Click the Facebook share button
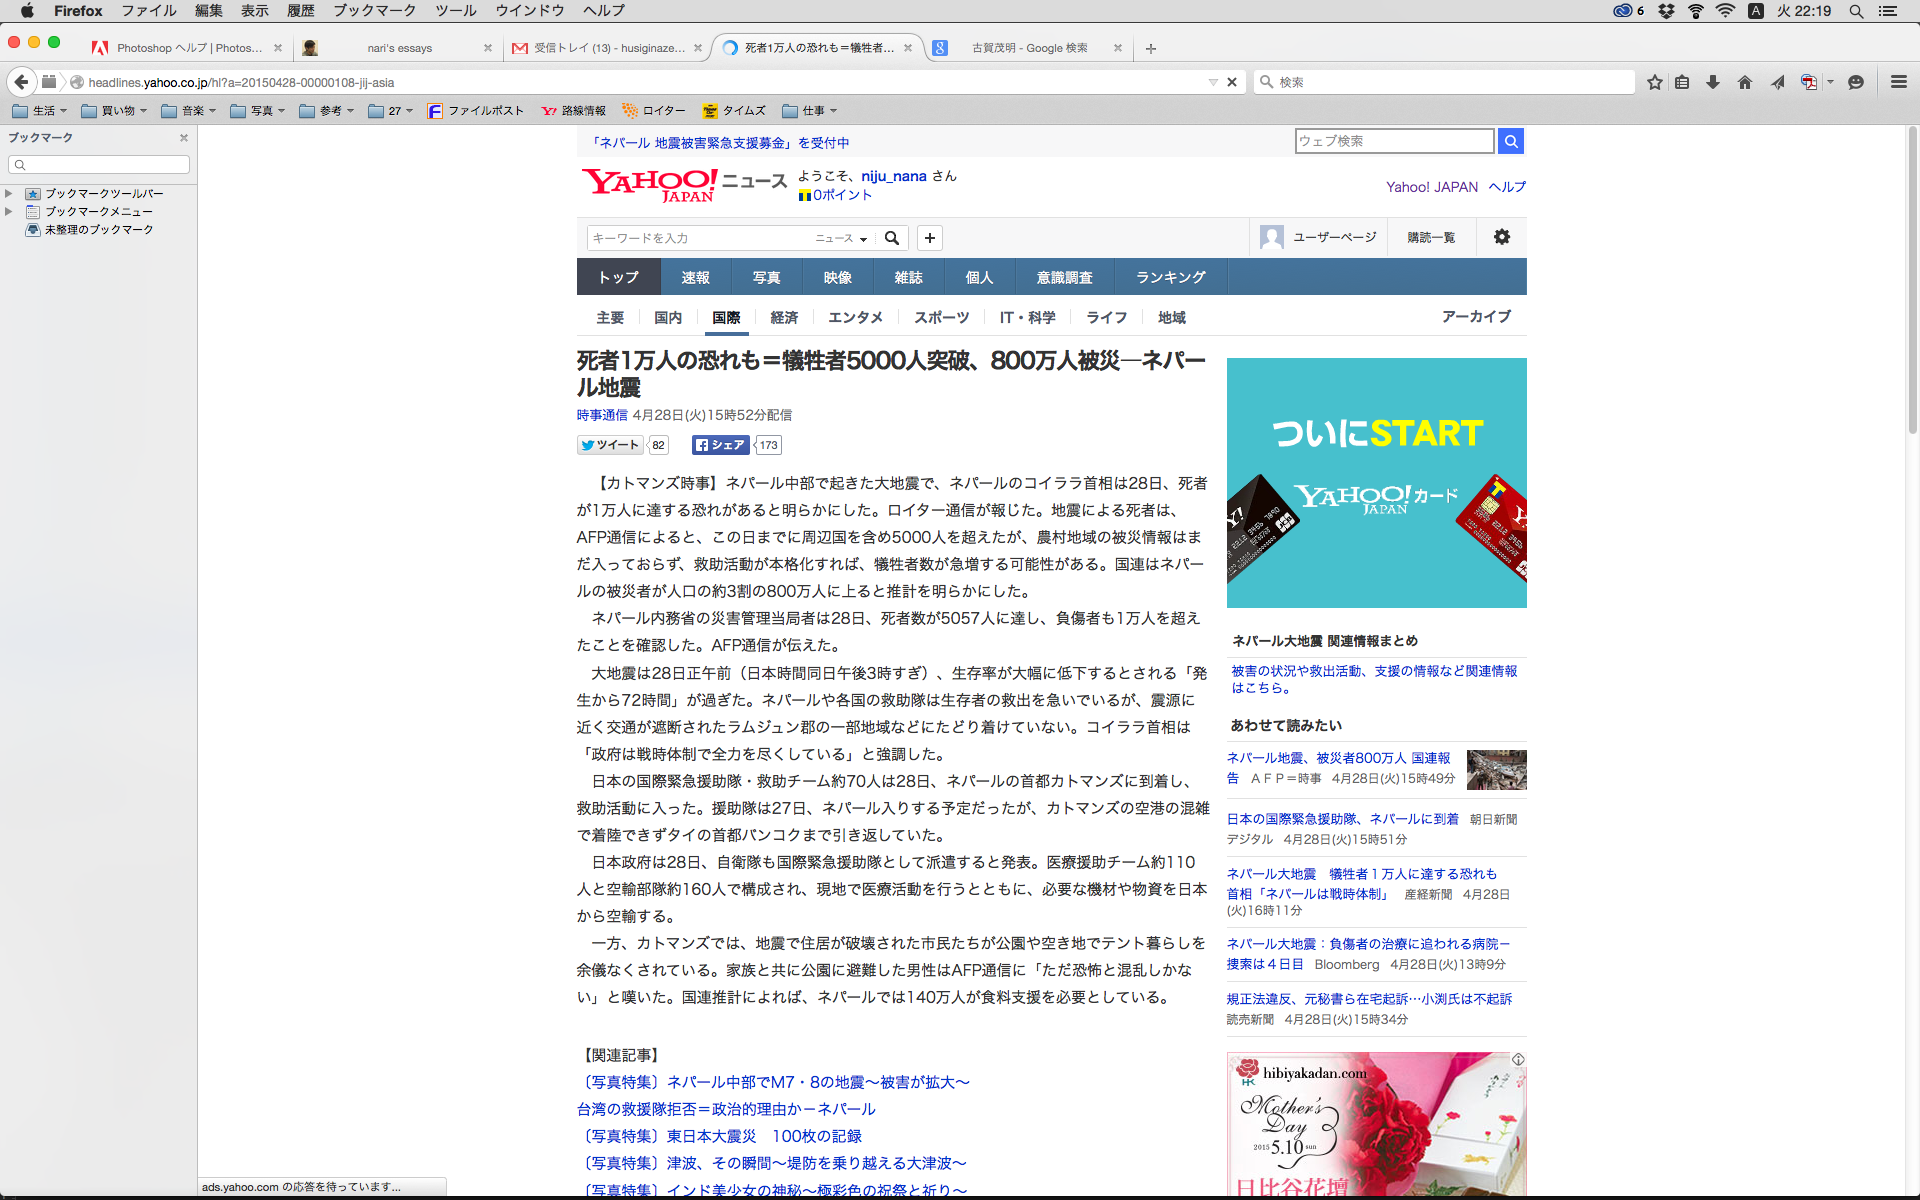The width and height of the screenshot is (1920, 1200). (720, 445)
